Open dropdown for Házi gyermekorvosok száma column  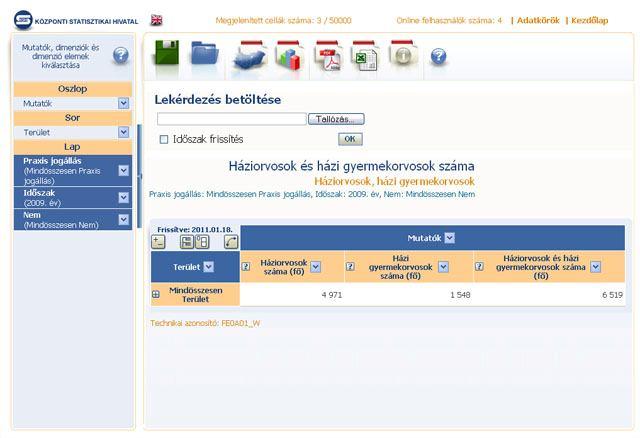443,267
